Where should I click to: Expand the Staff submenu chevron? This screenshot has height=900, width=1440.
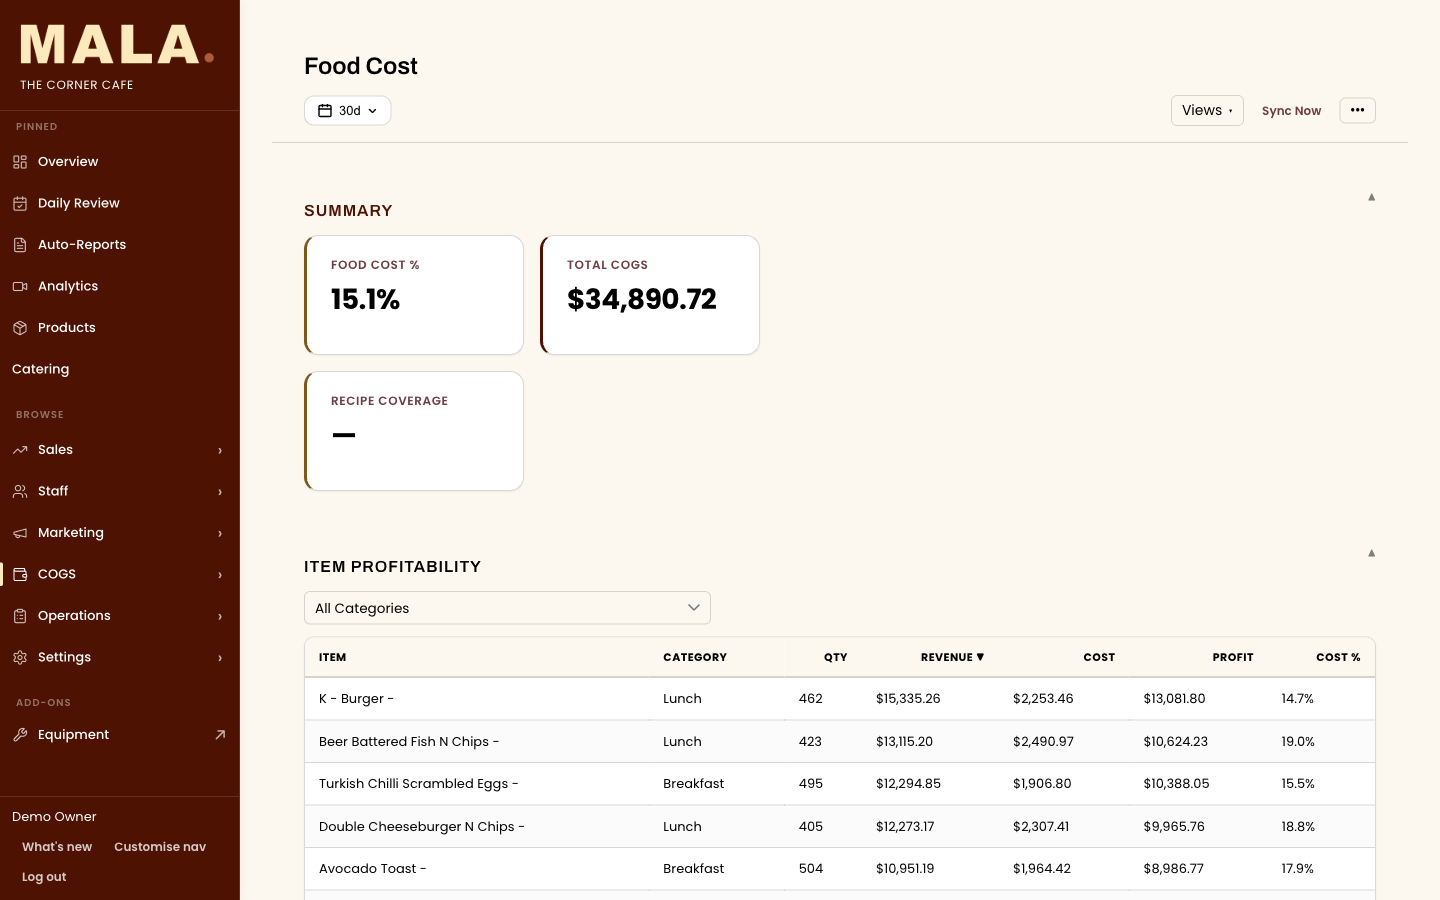[220, 492]
